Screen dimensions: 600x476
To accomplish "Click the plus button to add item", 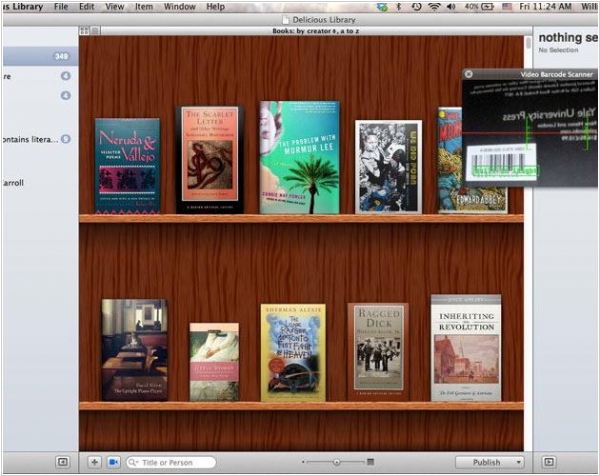I will [x=94, y=462].
